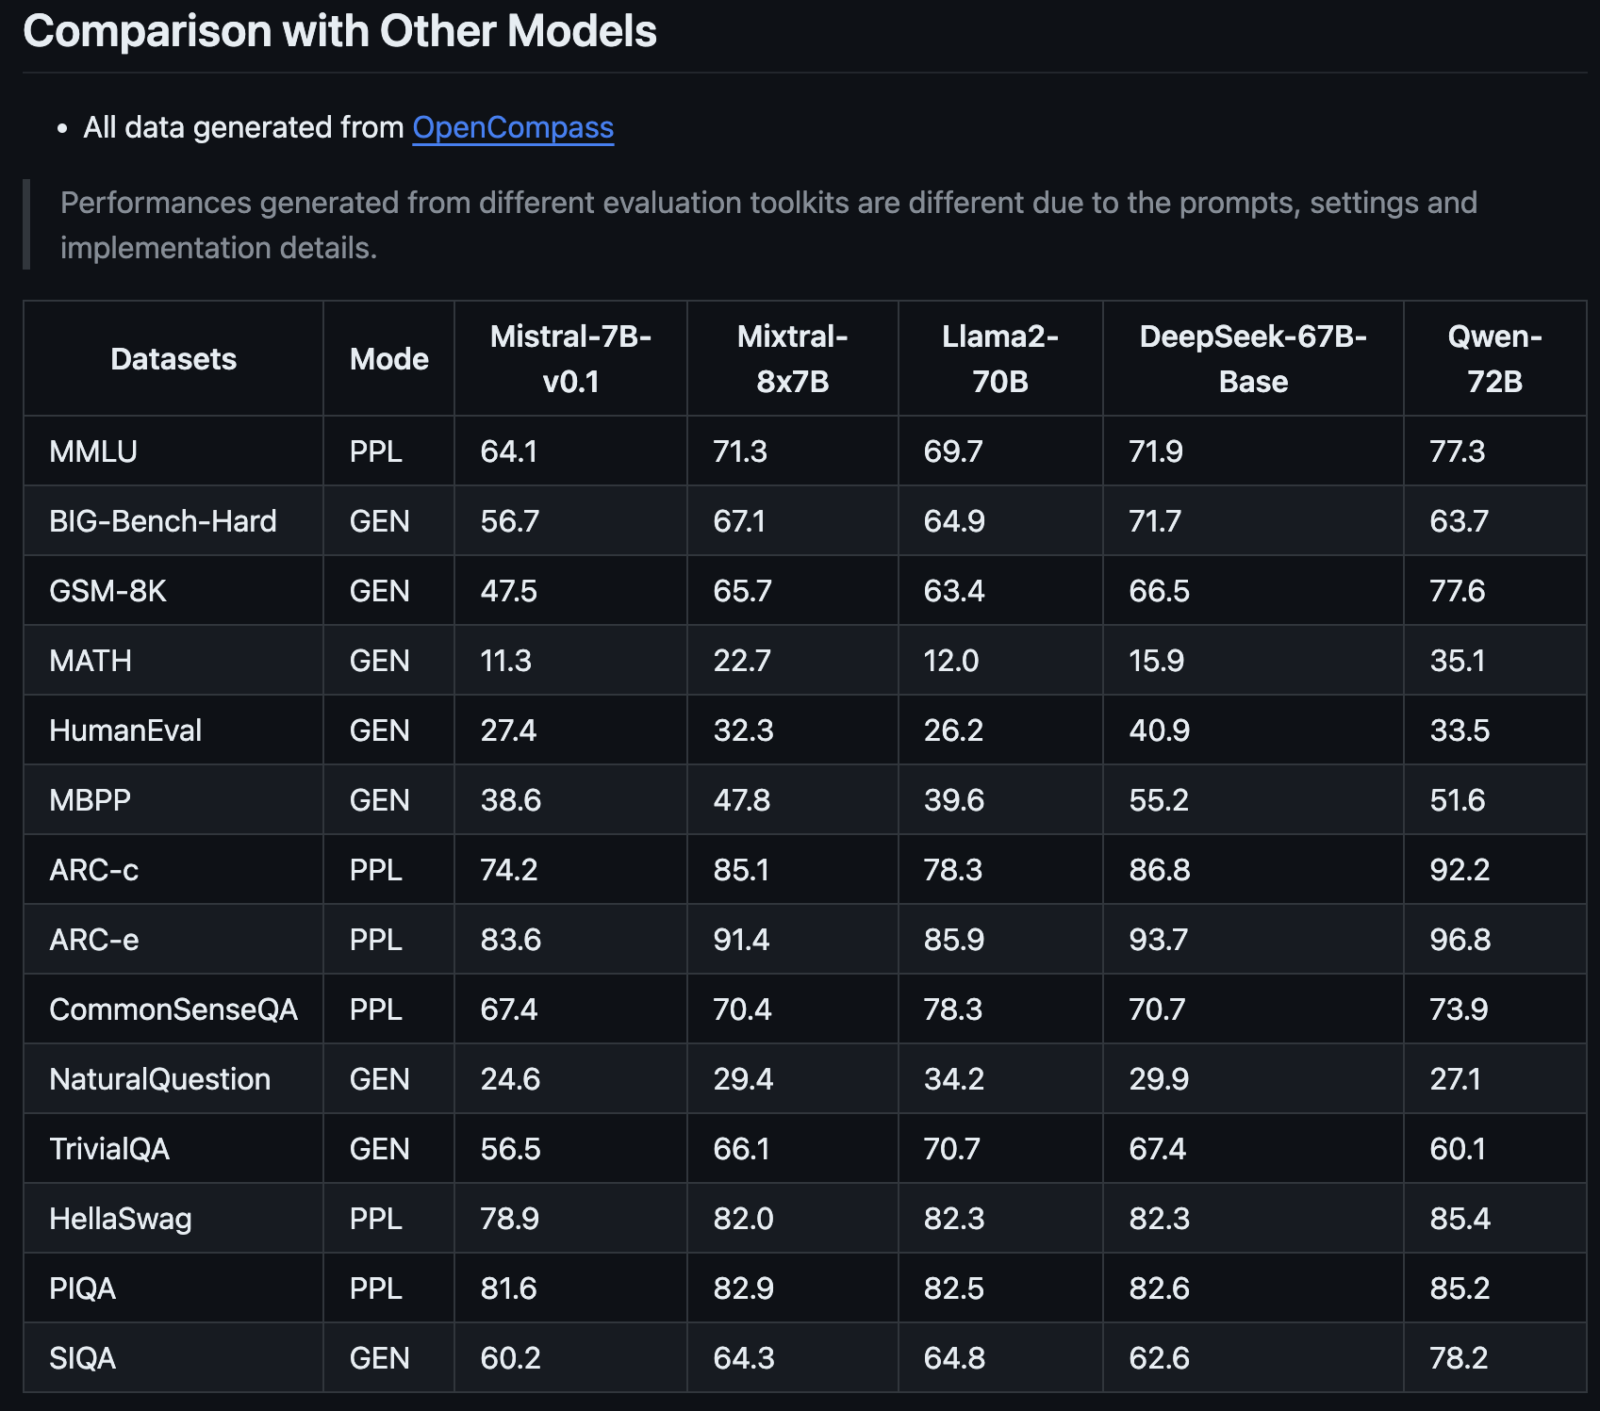Select the Qwen-72B column header
The height and width of the screenshot is (1411, 1600).
(1492, 358)
